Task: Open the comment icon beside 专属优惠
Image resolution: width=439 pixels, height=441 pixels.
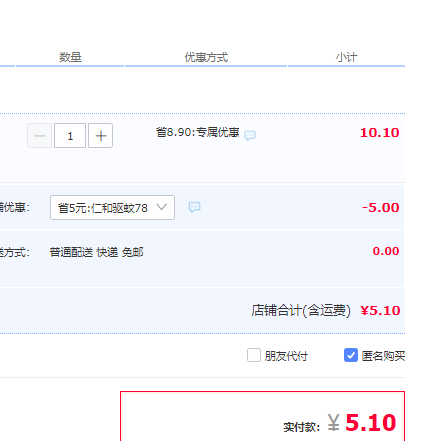Action: coord(250,135)
